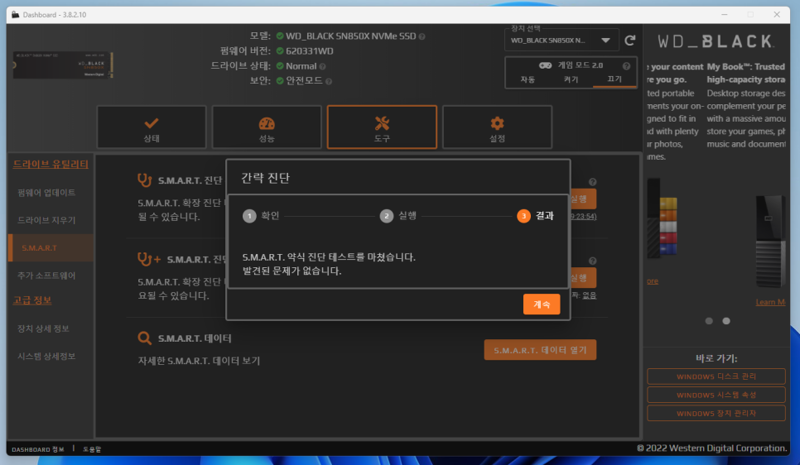Click the My Book drive product image
This screenshot has width=800, height=465.
tap(769, 241)
